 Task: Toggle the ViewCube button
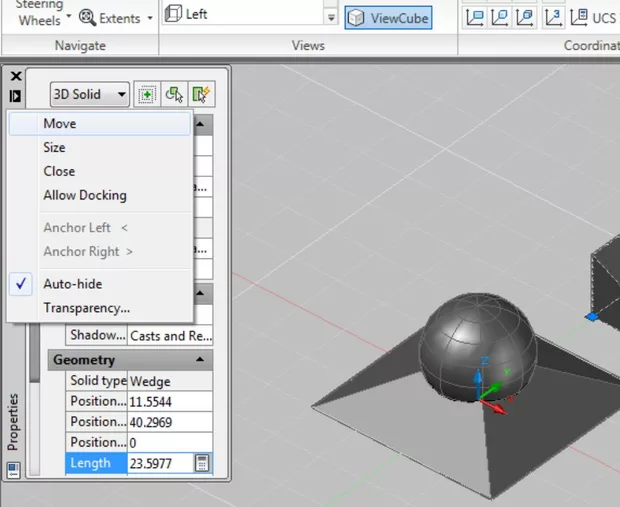[x=389, y=17]
